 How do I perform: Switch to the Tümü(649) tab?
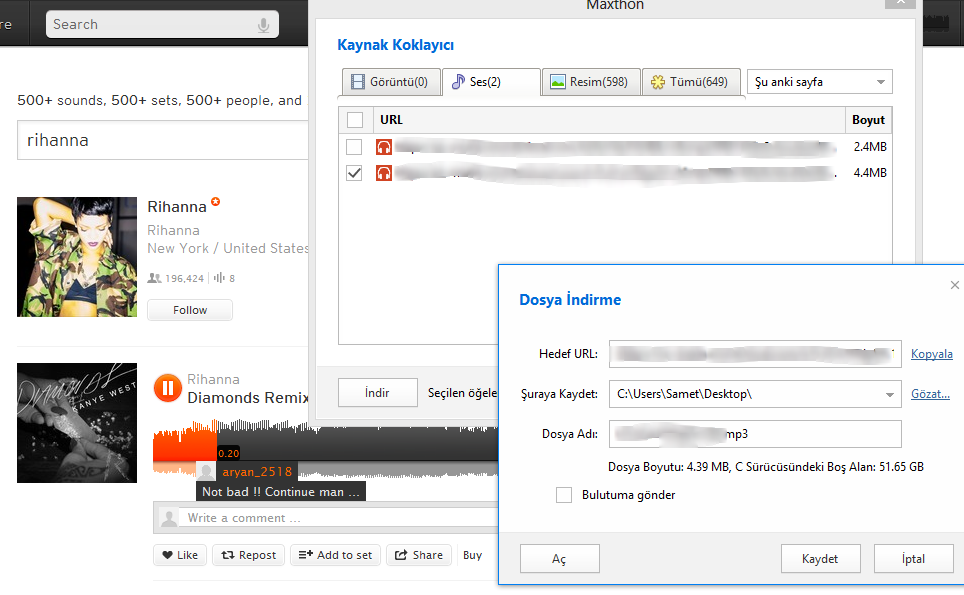tap(691, 82)
